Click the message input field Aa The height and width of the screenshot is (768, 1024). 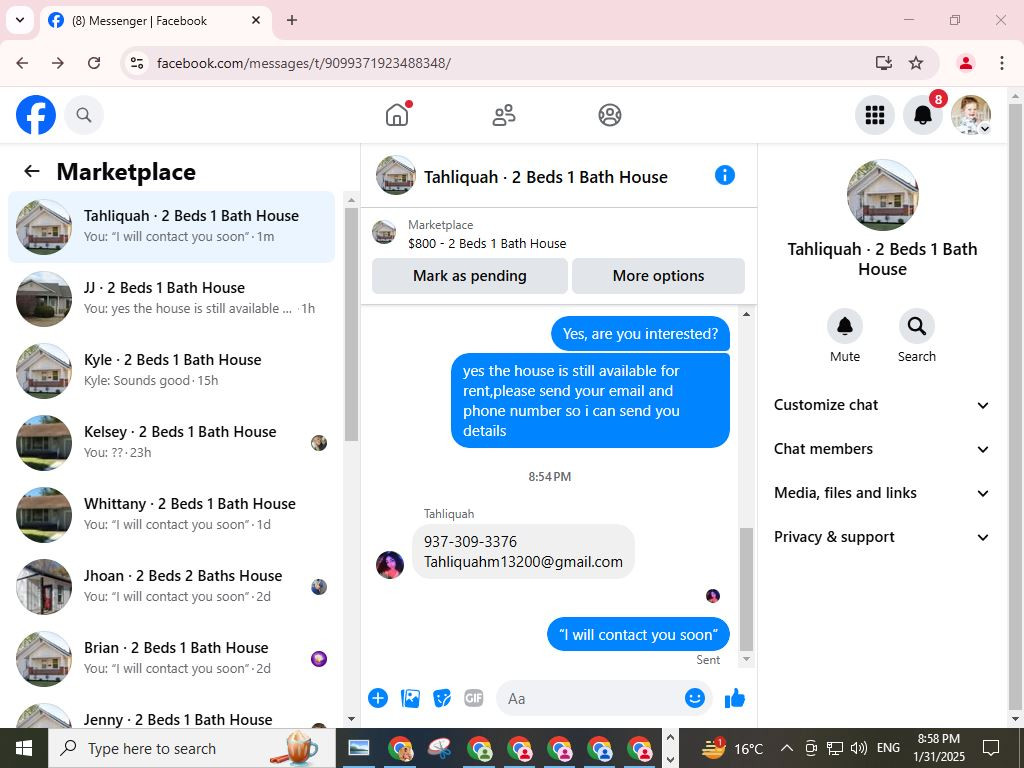591,698
